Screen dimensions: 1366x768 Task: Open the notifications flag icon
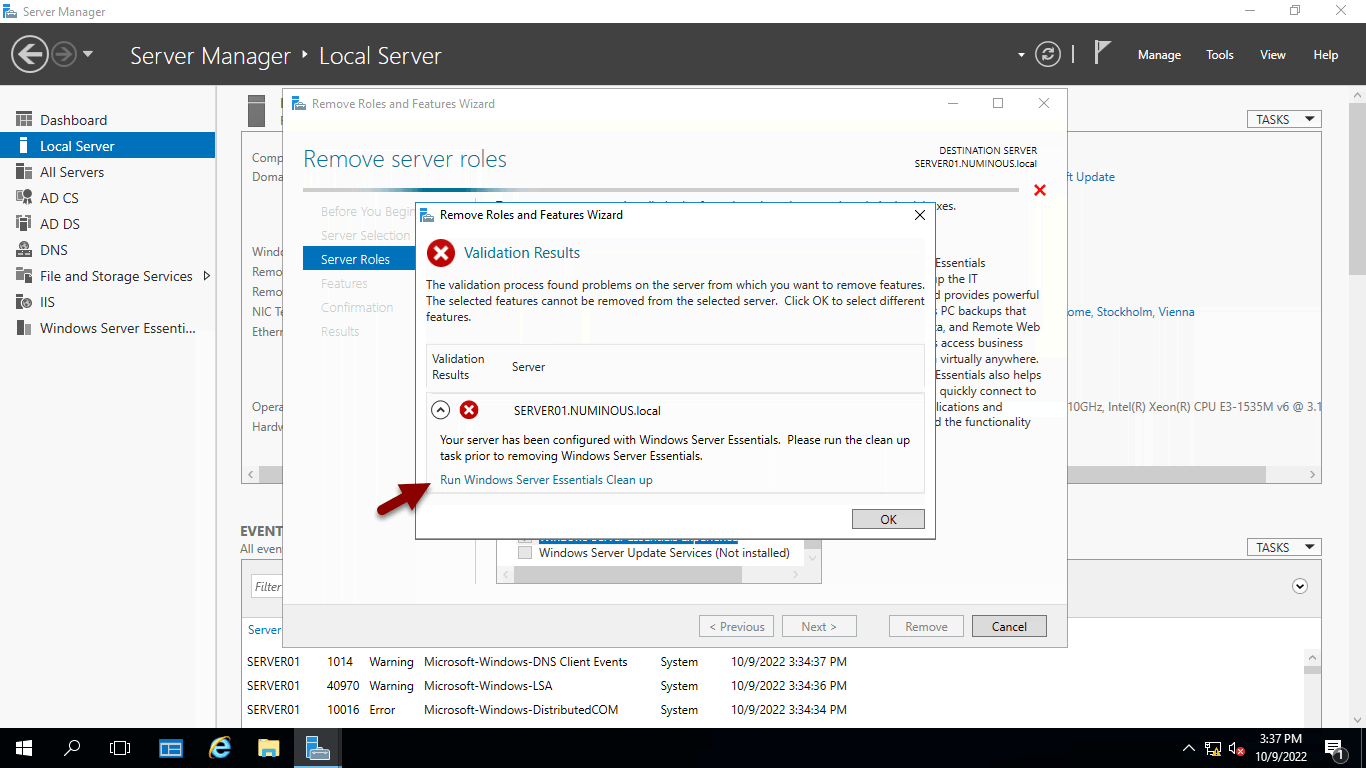(x=1102, y=53)
